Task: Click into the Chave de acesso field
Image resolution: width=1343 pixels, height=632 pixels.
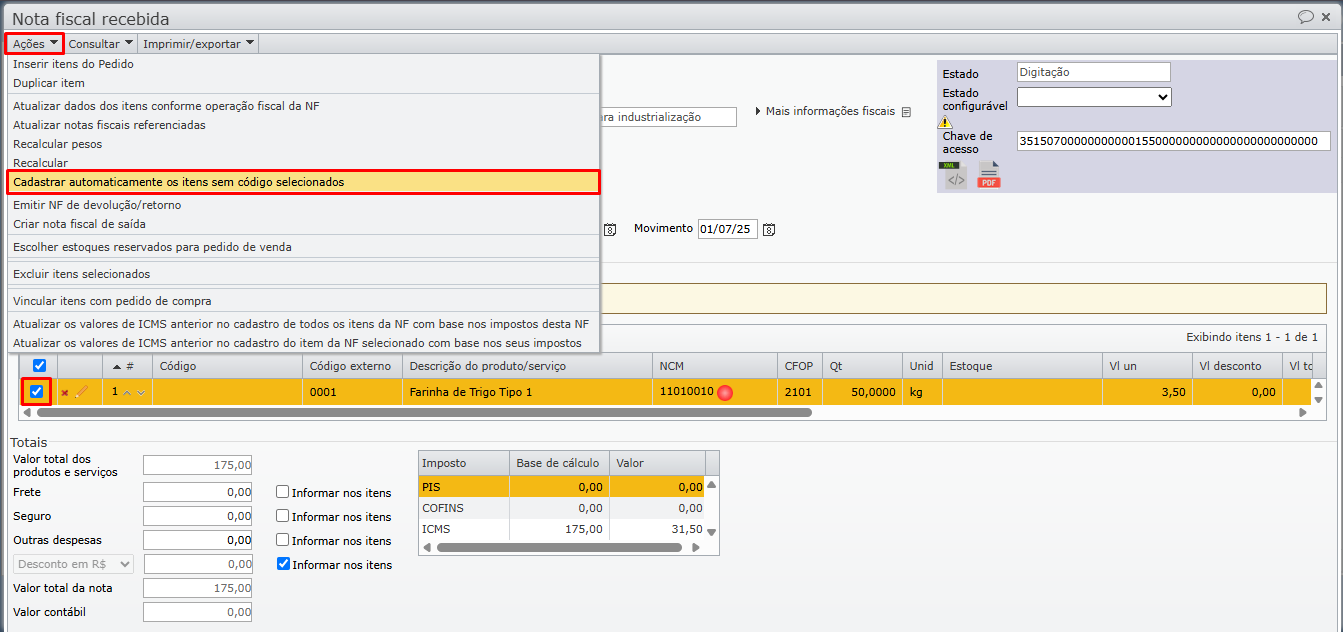Action: coord(1174,141)
